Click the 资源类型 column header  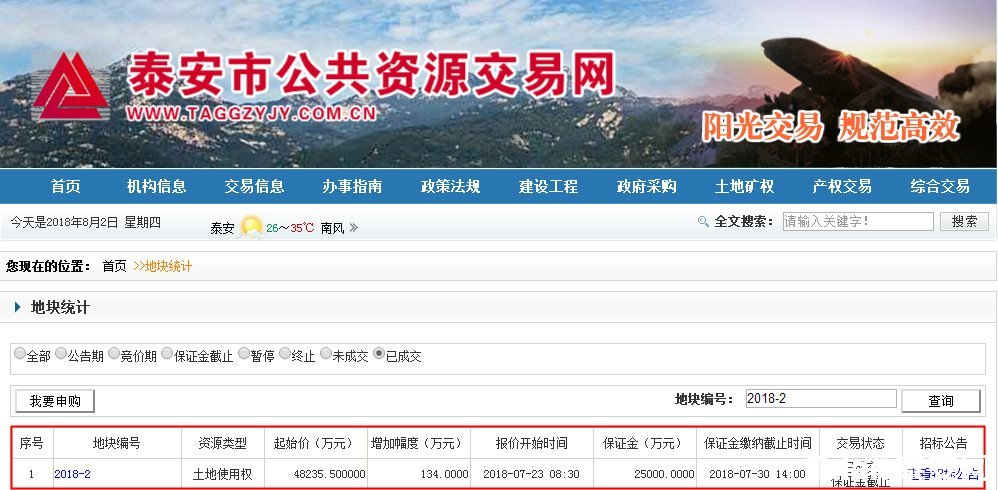tap(222, 443)
